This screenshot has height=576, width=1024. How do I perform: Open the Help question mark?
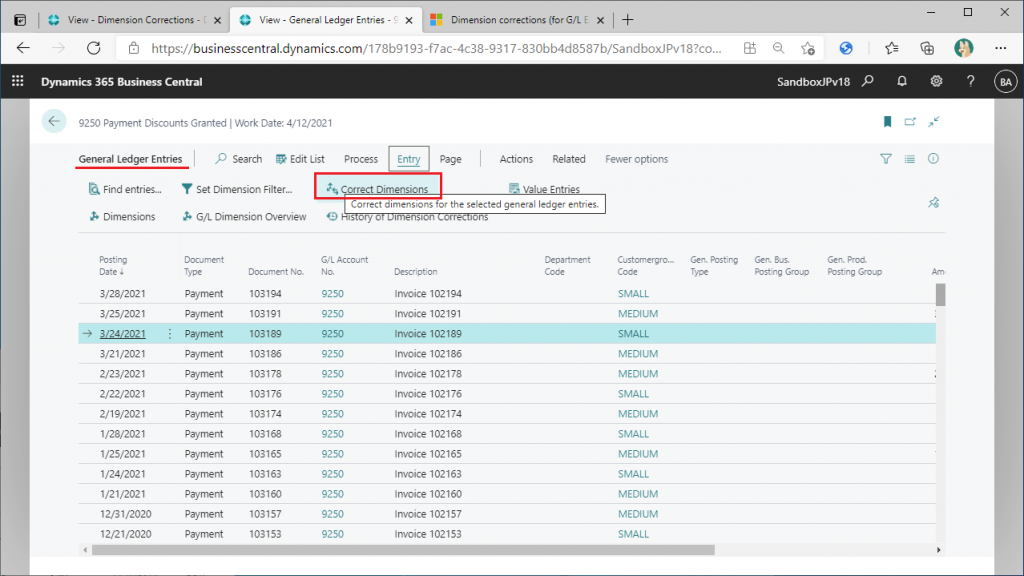(x=970, y=81)
